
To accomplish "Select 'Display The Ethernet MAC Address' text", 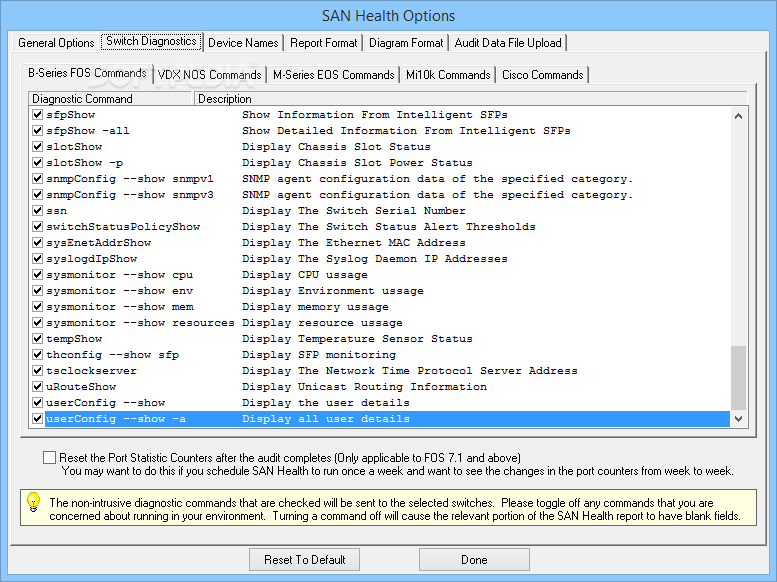I will 354,242.
